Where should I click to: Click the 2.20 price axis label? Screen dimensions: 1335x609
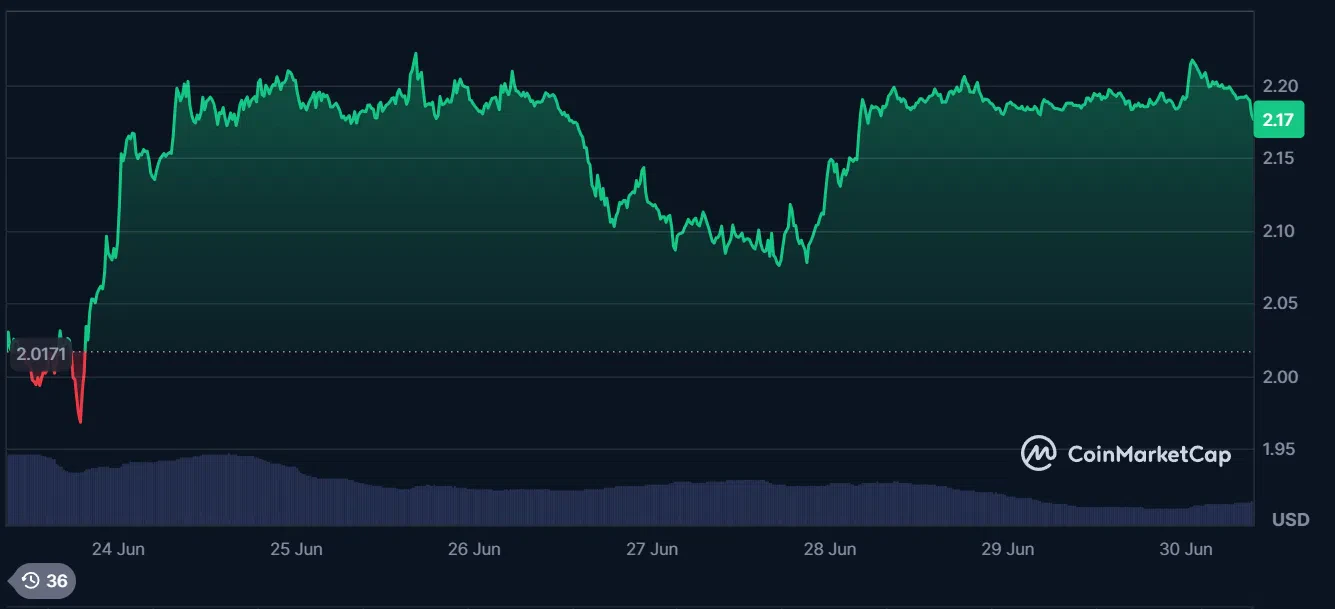pos(1280,86)
